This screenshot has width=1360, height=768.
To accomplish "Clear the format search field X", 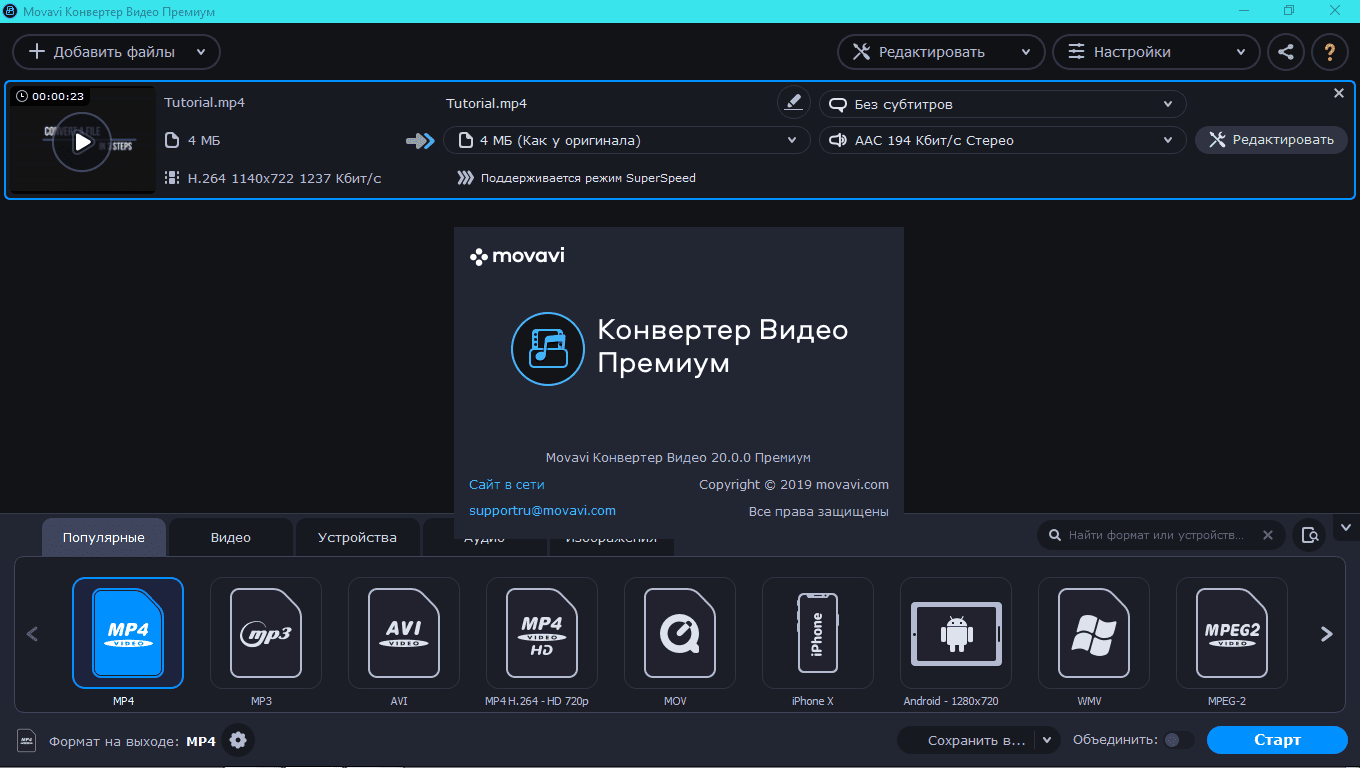I will [1268, 535].
